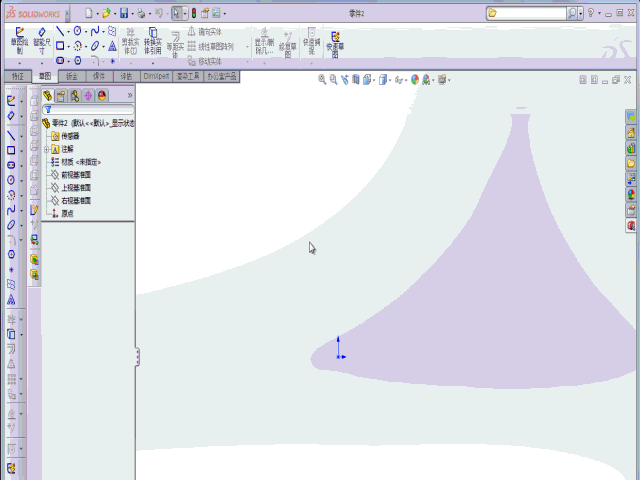Choose the Ellipse tool in the ribbon

pos(95,46)
